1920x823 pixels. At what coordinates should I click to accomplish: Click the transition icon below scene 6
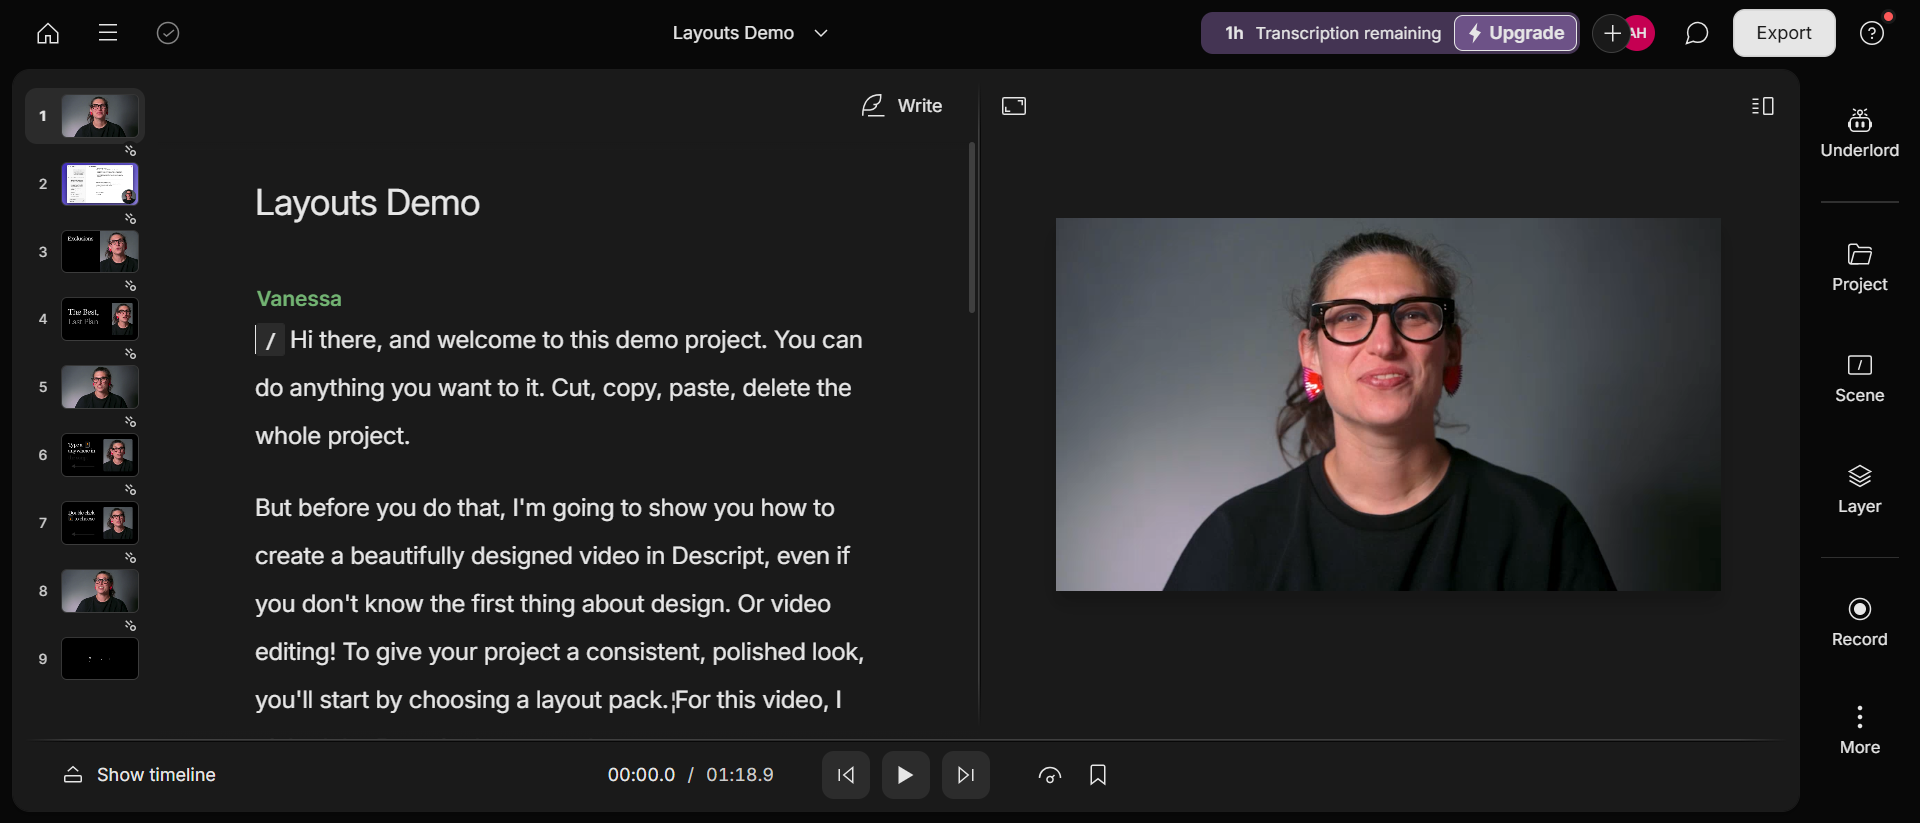point(130,490)
